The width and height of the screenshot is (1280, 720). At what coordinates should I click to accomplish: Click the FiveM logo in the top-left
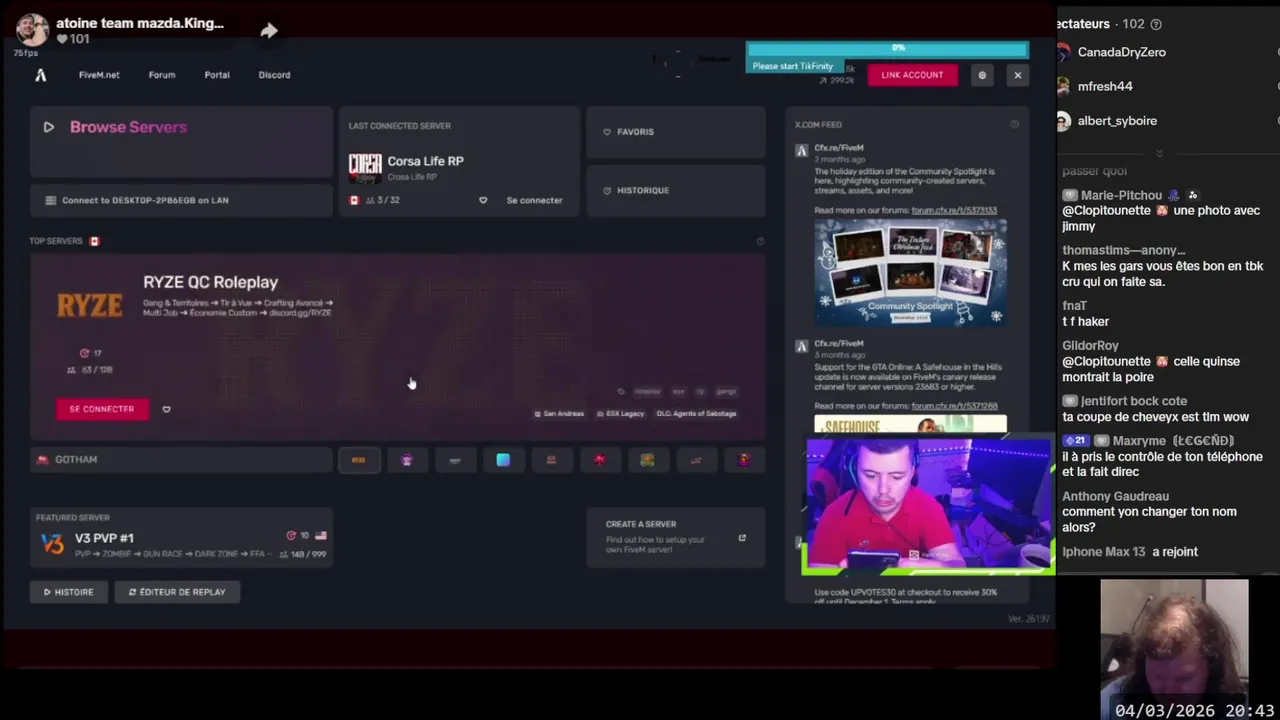click(40, 75)
